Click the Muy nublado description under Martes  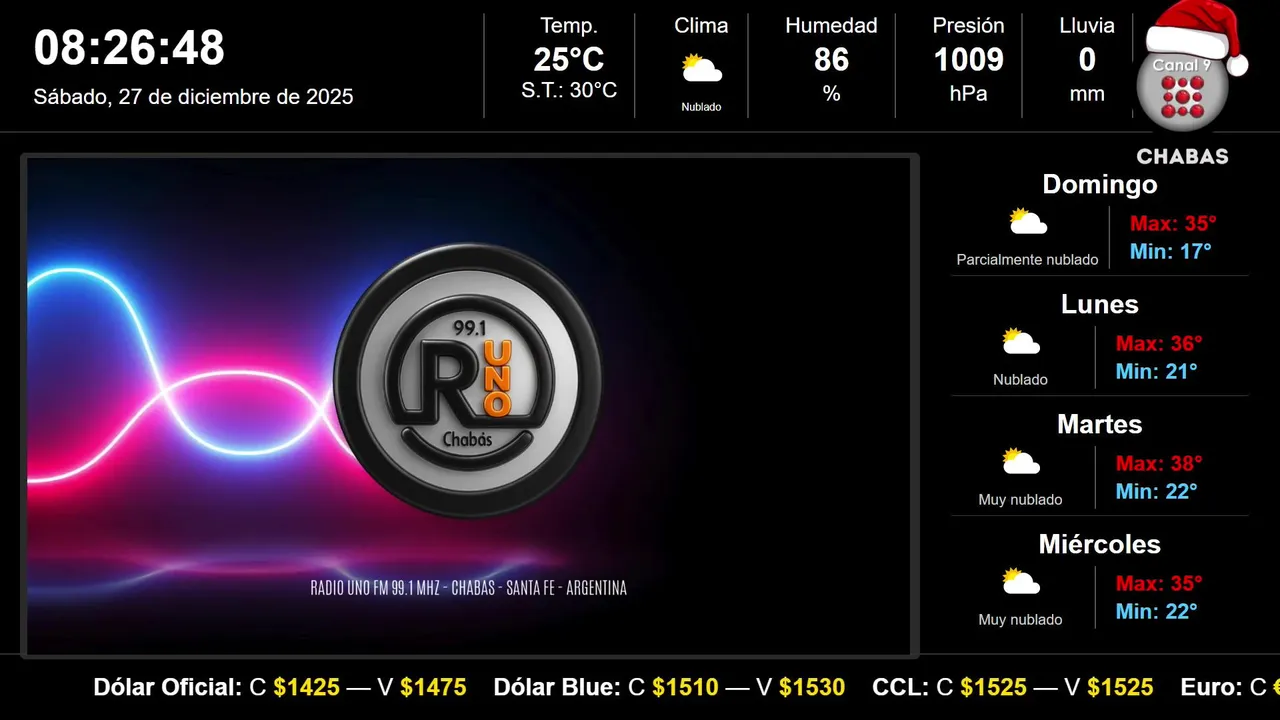pos(1020,500)
